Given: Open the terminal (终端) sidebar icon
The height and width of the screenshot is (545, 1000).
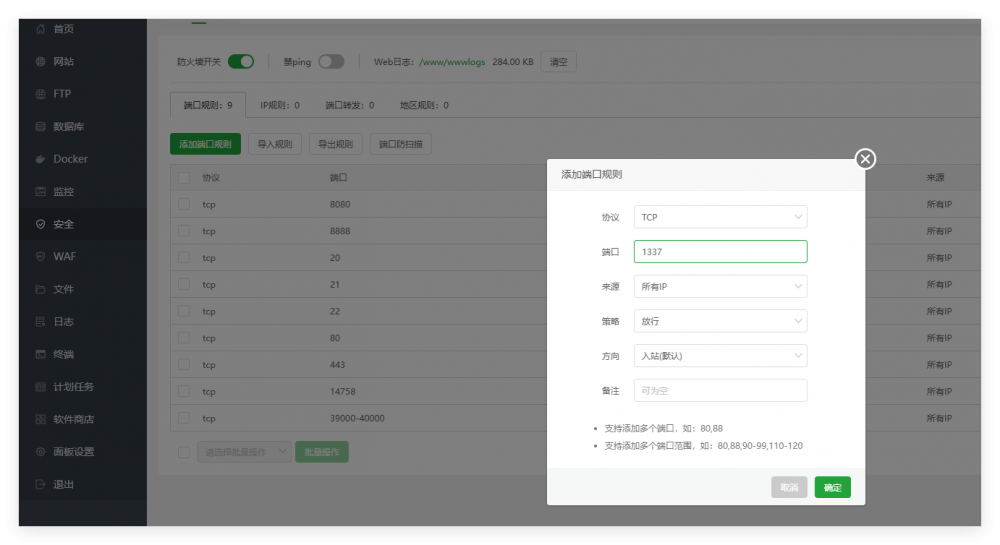Looking at the screenshot, I should 40,354.
